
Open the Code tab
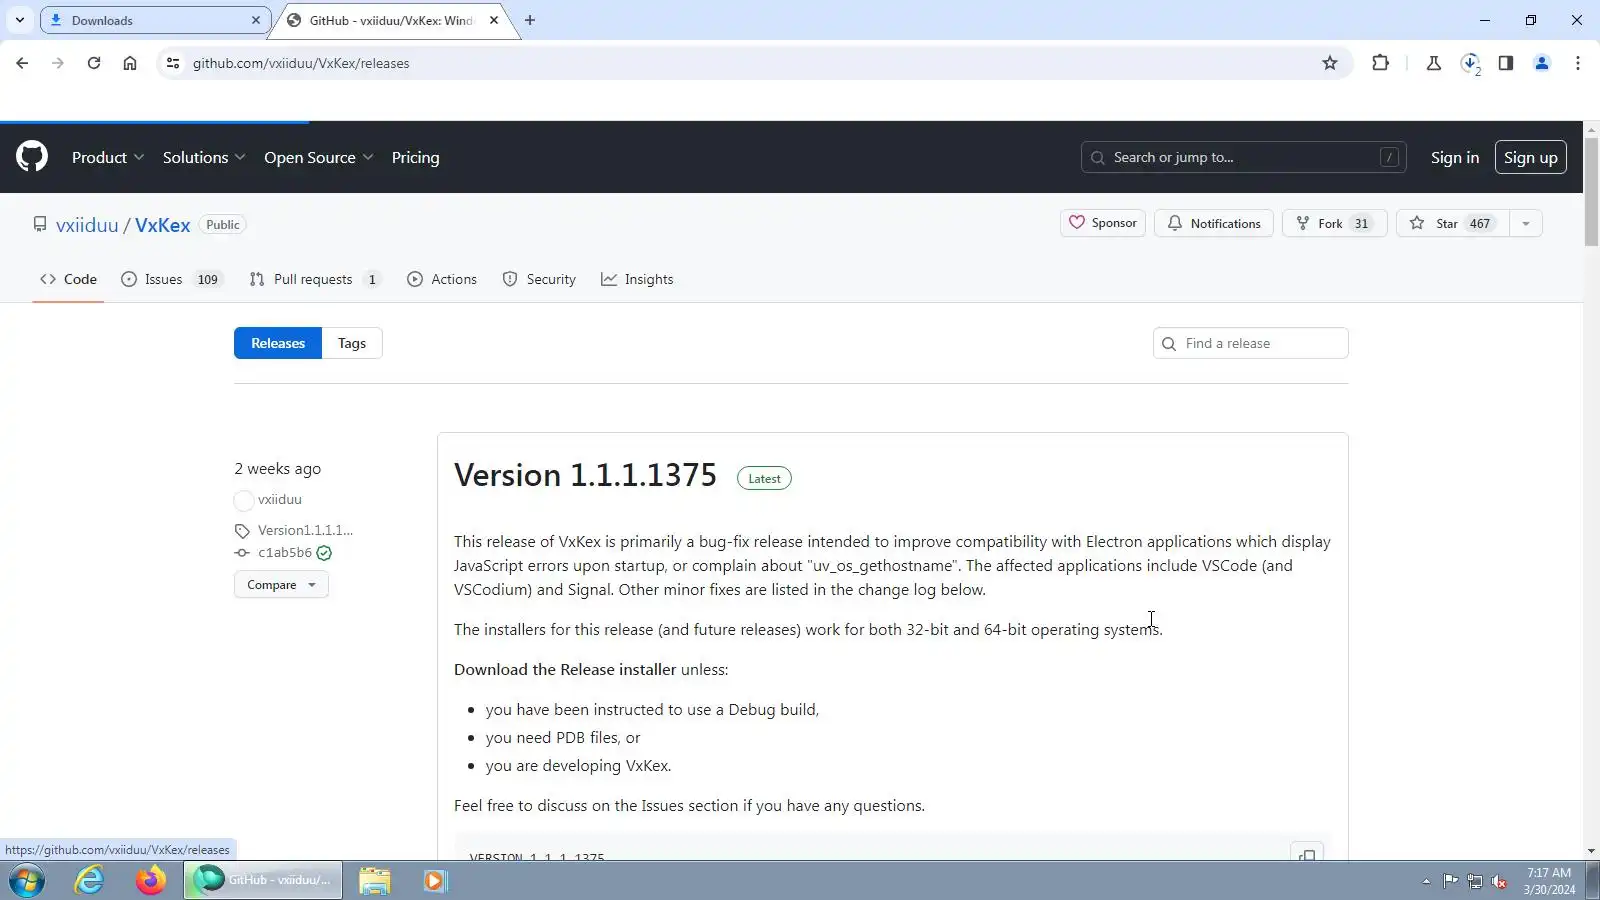tap(68, 280)
